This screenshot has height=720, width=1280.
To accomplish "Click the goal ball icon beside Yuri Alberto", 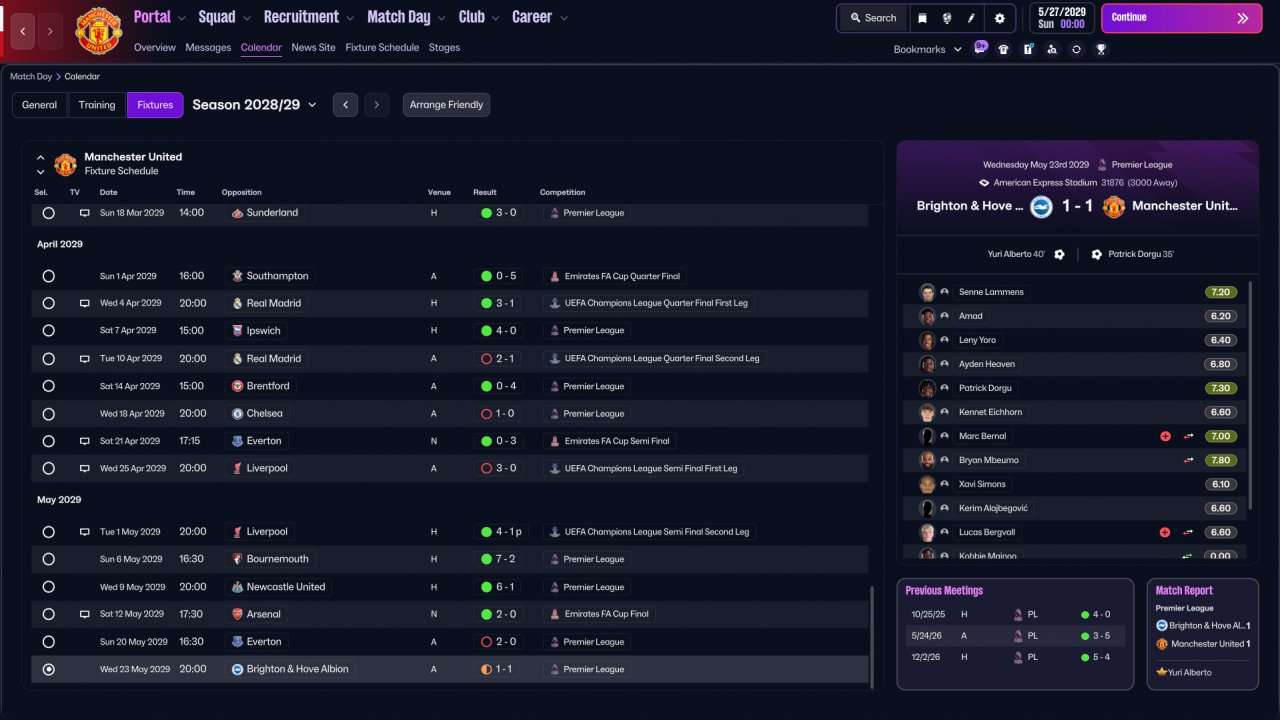I will [x=1059, y=254].
